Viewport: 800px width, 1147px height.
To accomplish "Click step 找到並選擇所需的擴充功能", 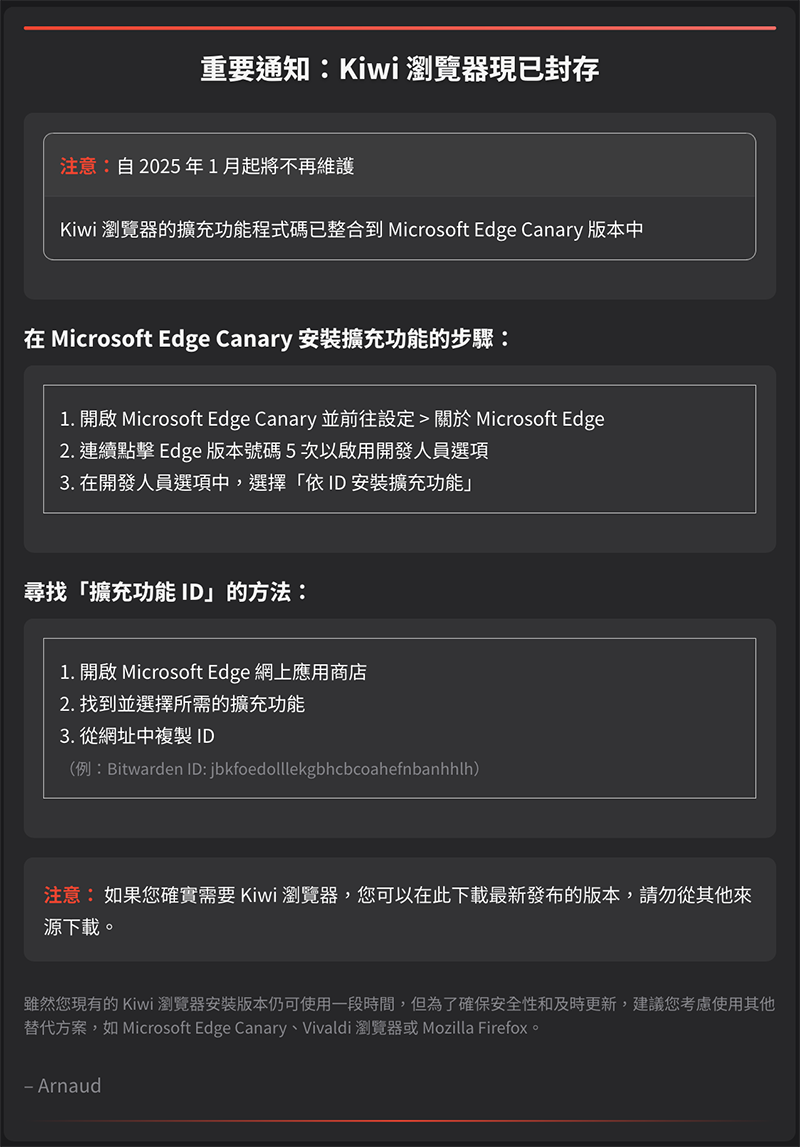I will point(182,704).
